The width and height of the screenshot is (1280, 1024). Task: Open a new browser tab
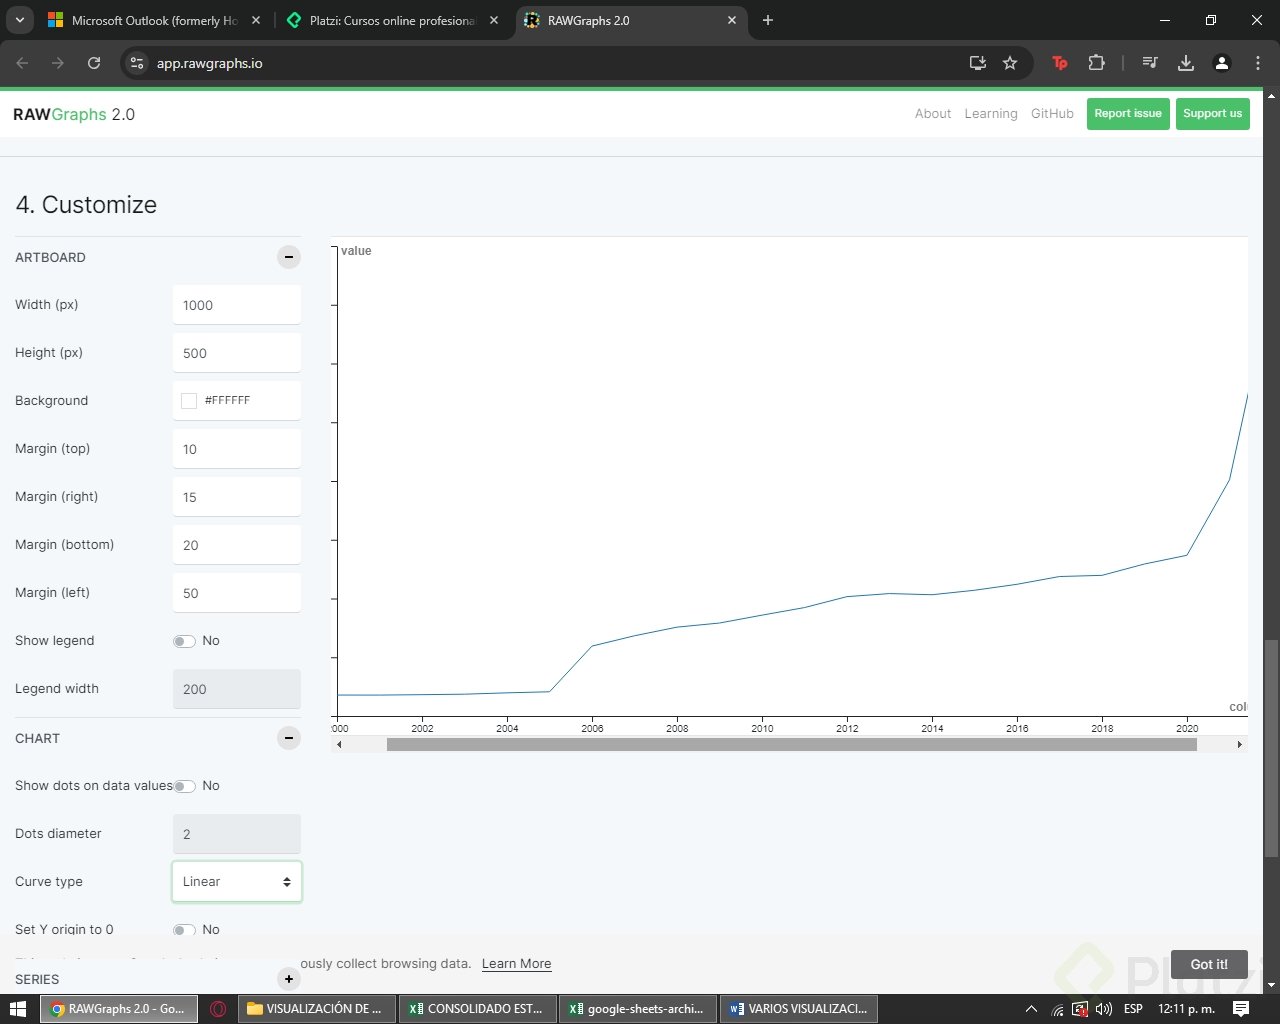768,20
